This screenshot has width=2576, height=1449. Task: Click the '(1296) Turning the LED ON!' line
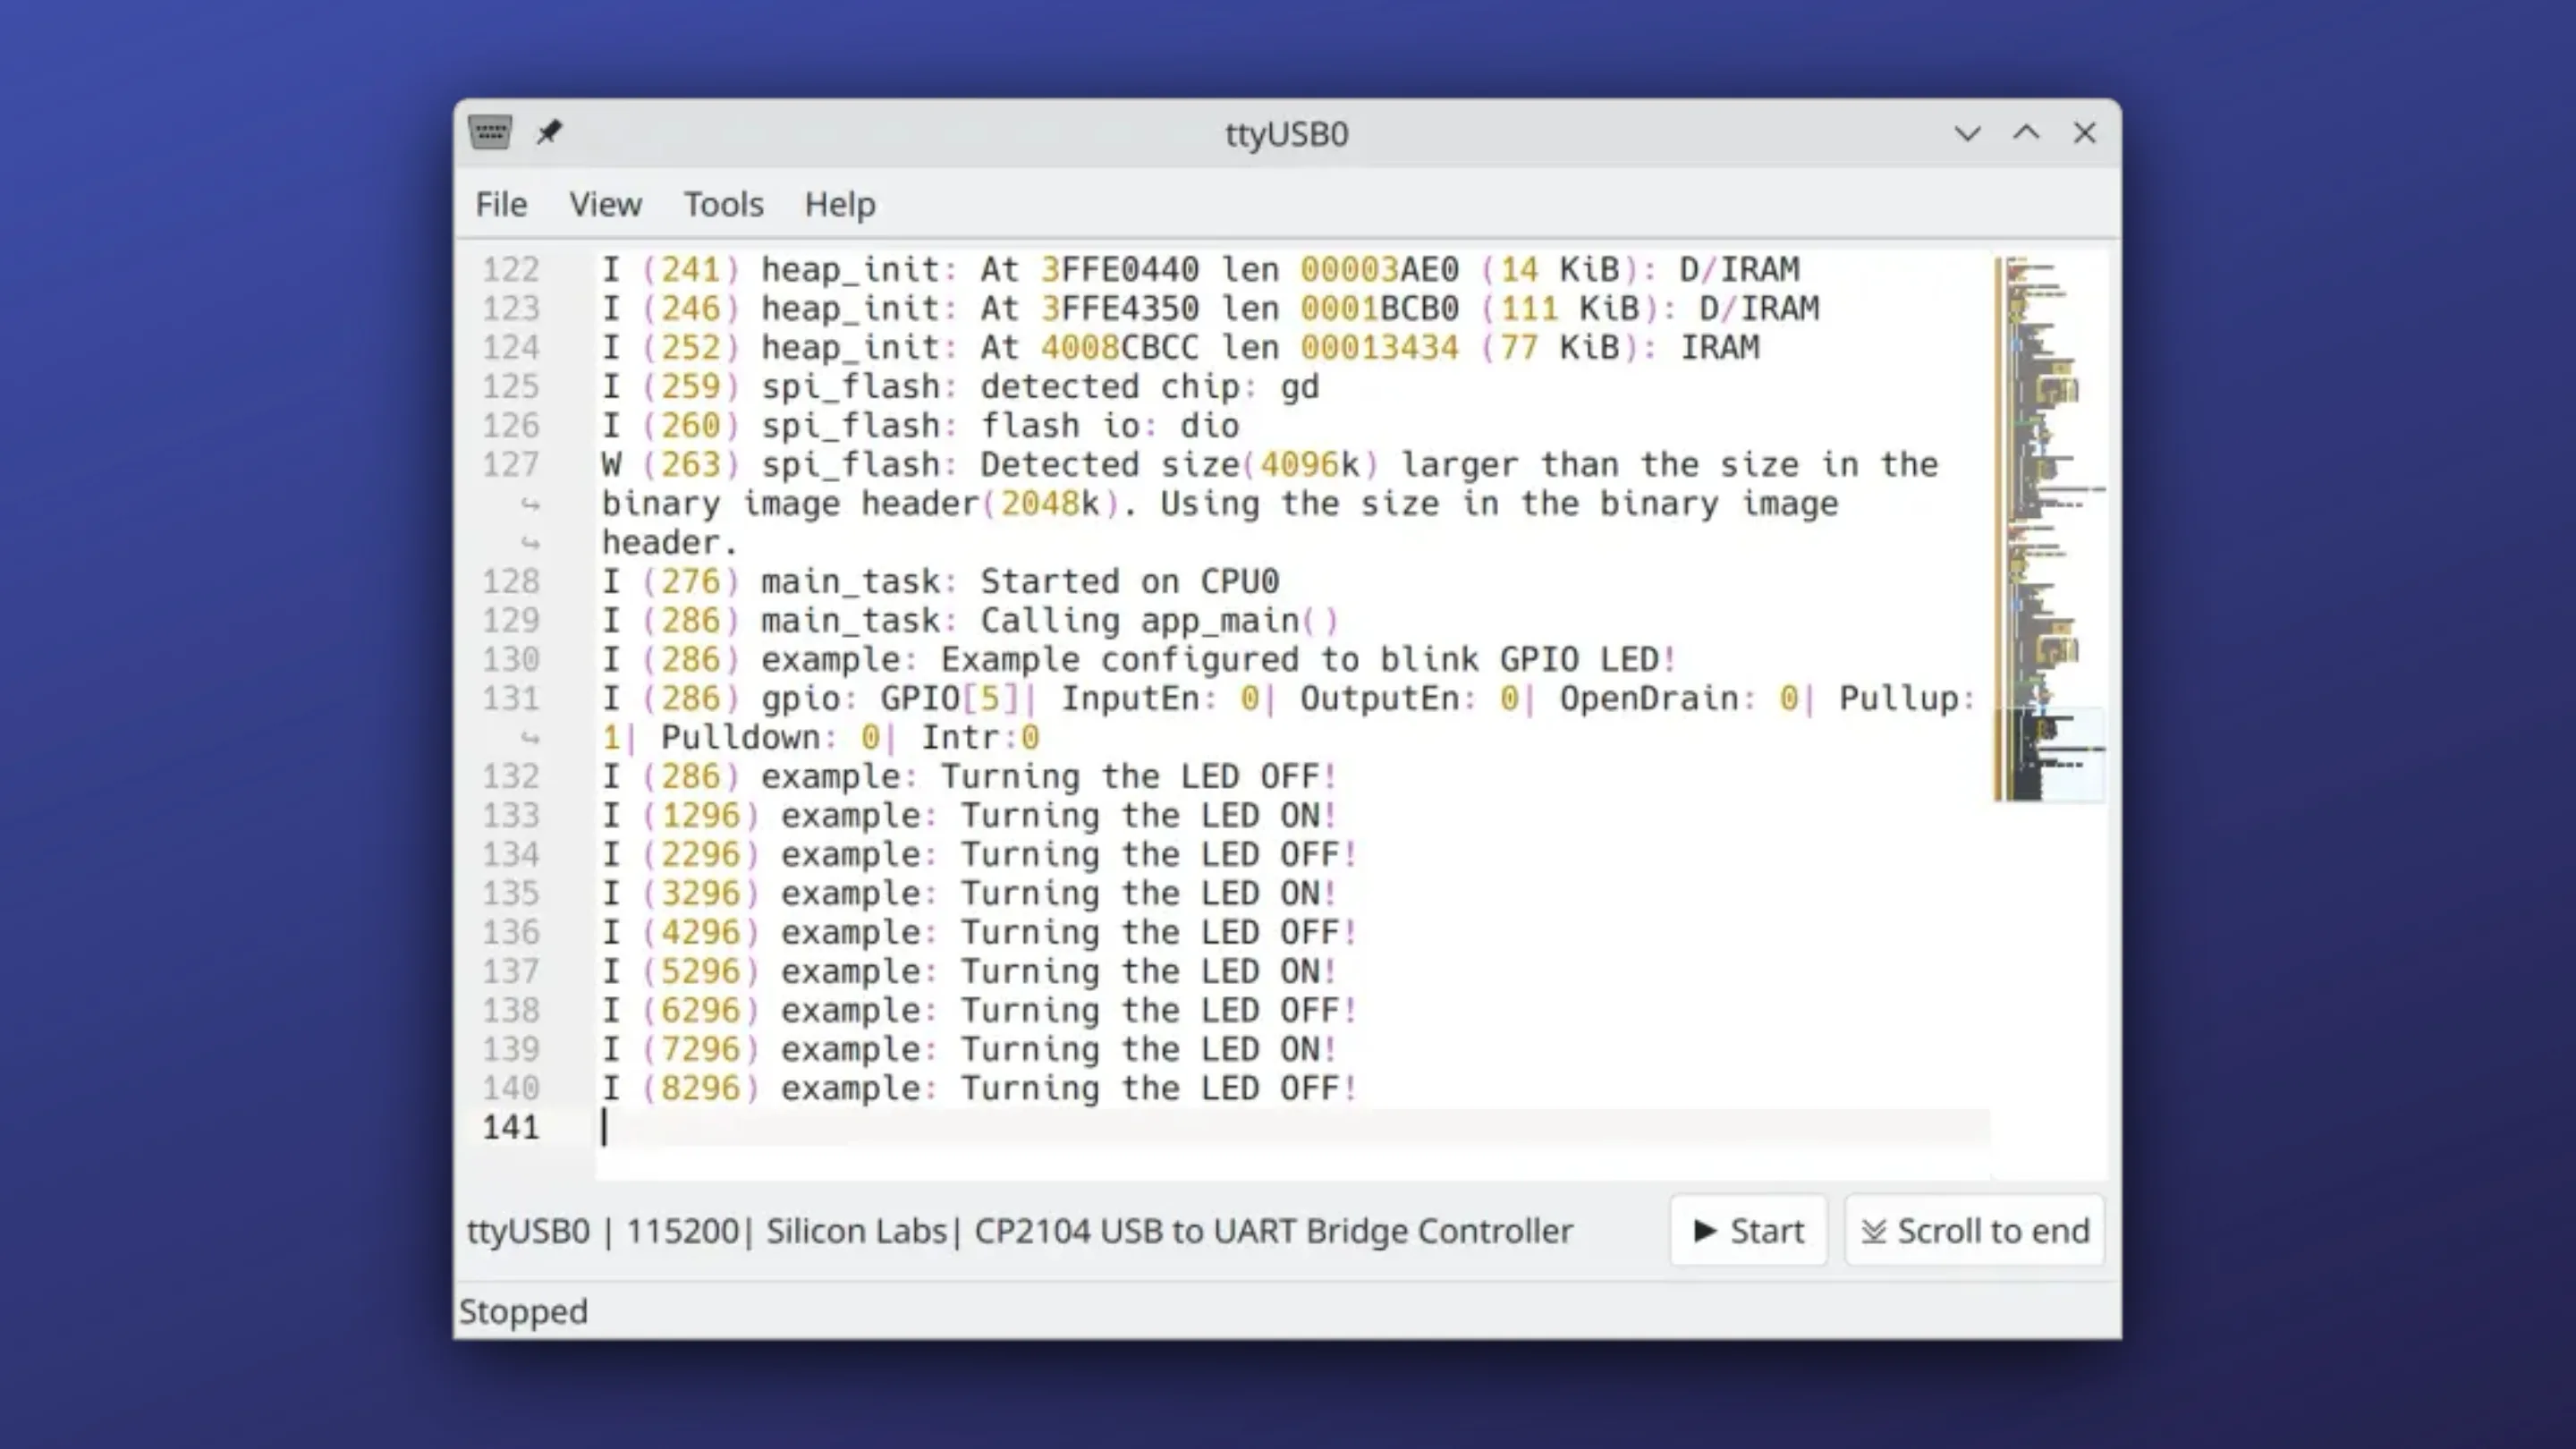[969, 815]
